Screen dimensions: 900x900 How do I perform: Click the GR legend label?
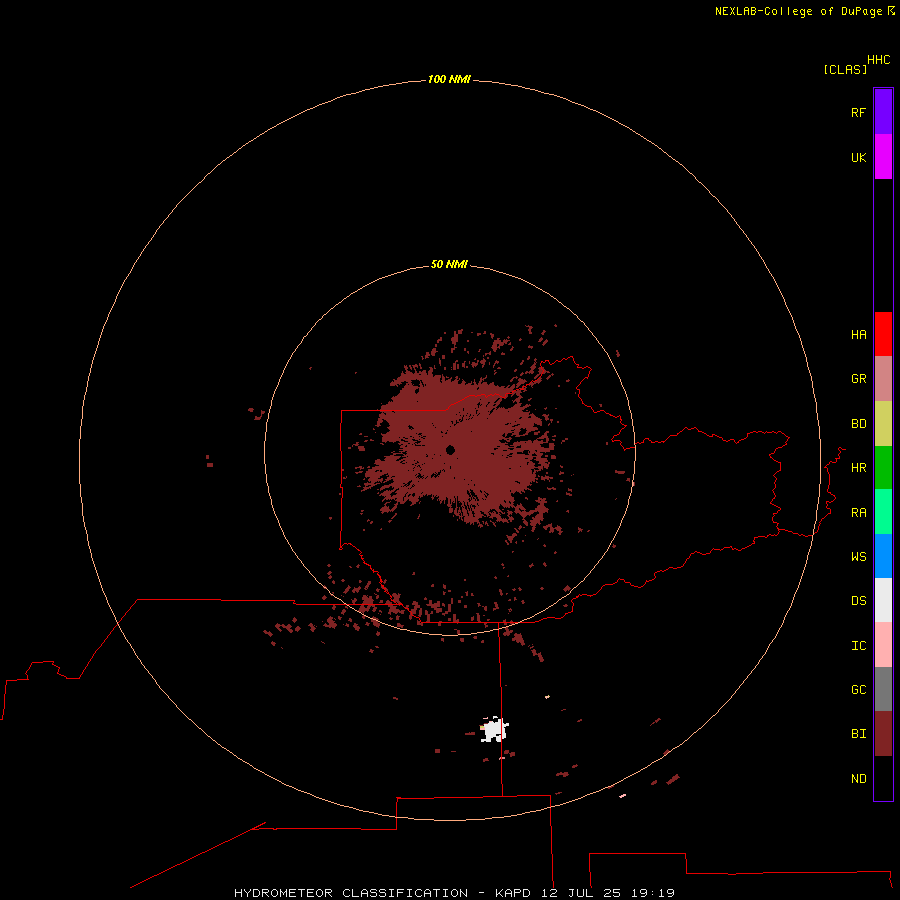pos(858,379)
